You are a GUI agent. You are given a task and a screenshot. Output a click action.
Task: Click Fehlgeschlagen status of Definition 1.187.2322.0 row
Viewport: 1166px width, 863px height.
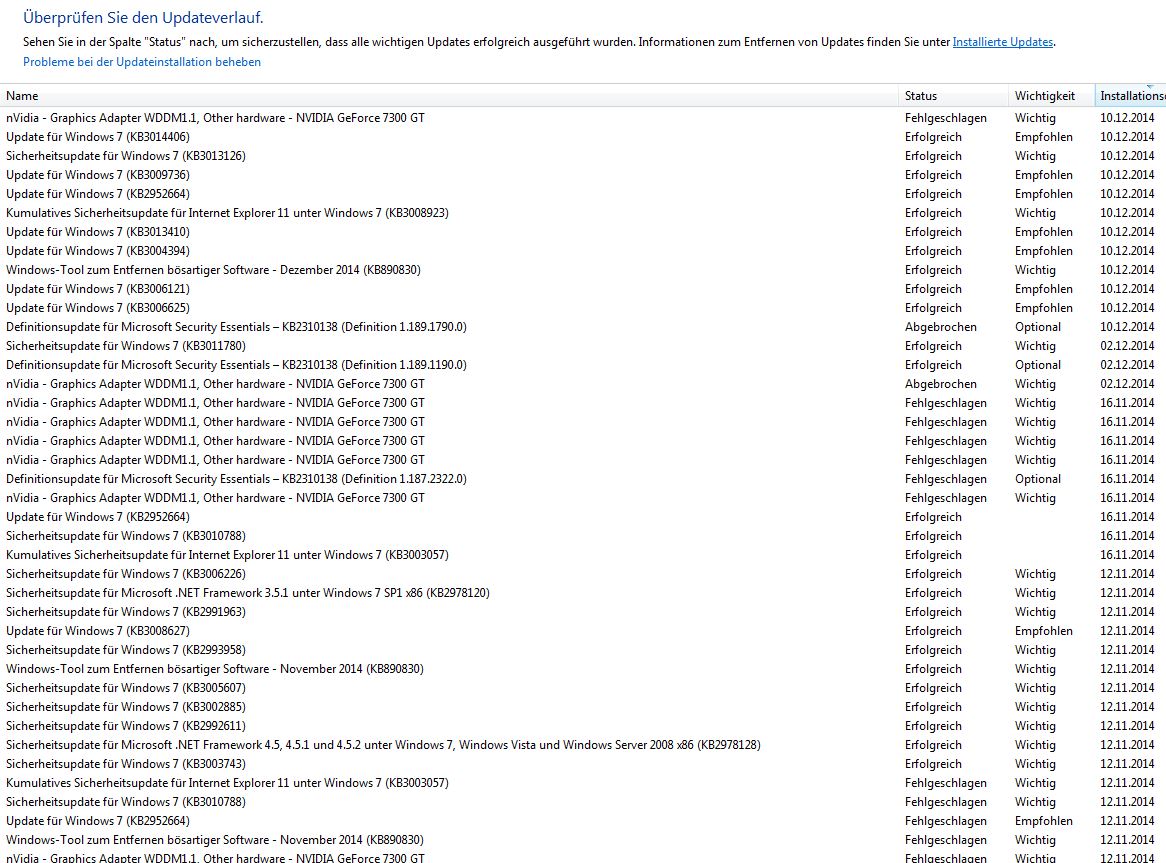tap(946, 479)
